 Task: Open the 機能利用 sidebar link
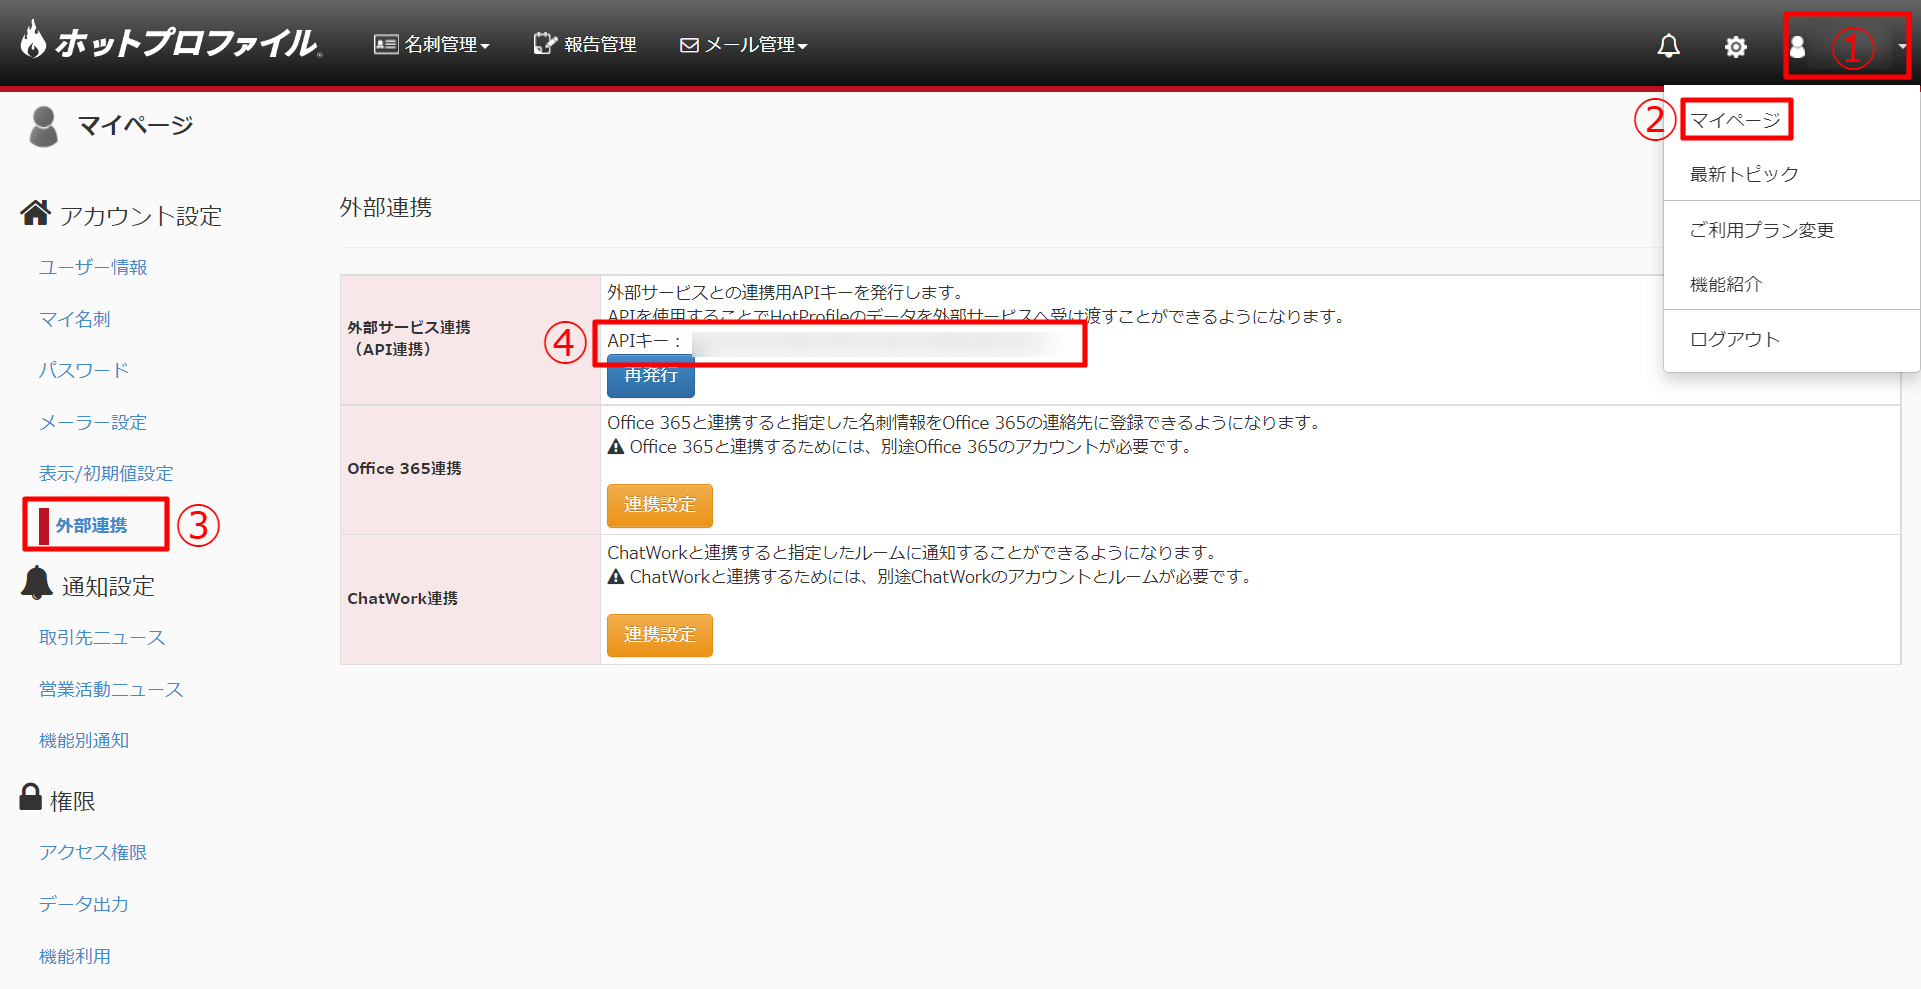pos(75,956)
